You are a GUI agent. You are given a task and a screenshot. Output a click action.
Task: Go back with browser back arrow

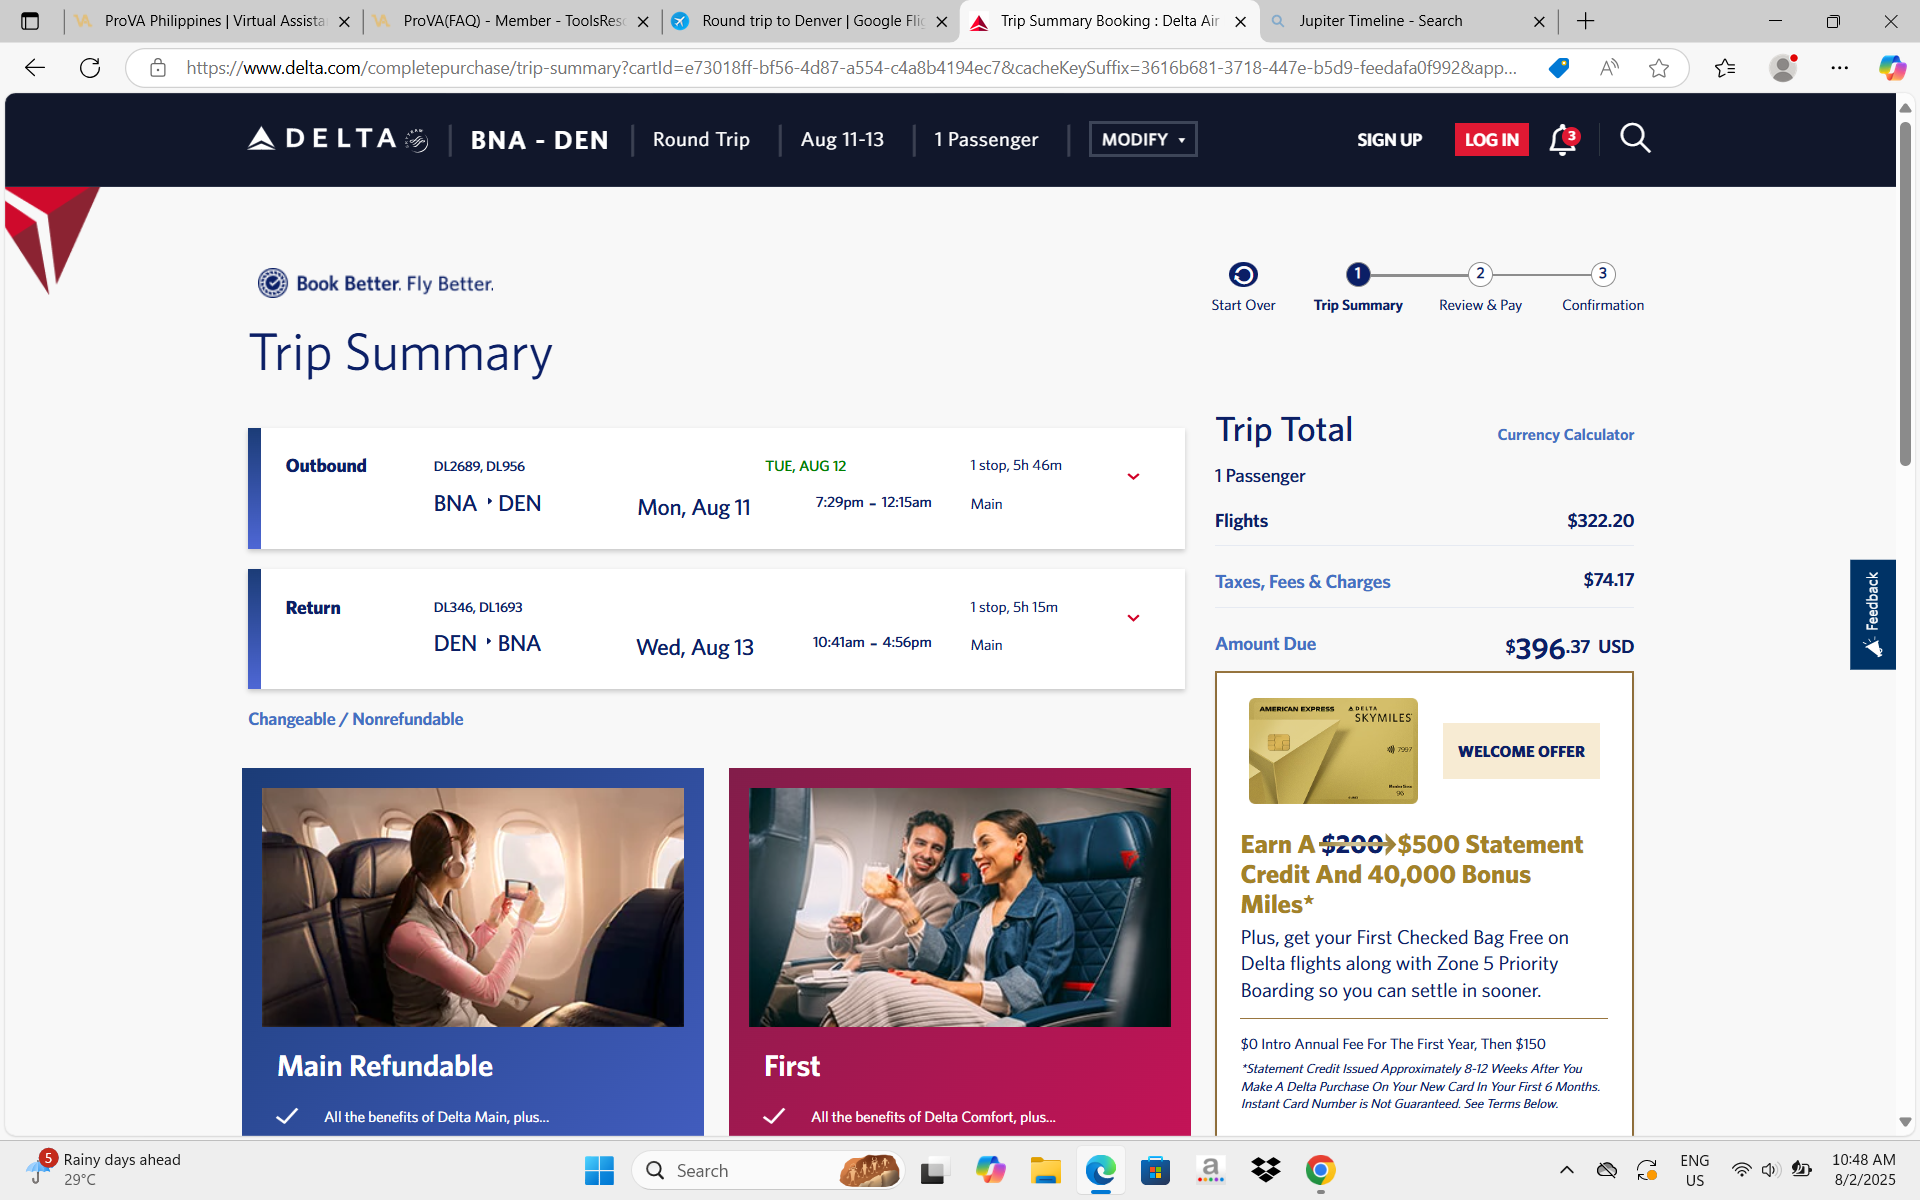tap(35, 68)
